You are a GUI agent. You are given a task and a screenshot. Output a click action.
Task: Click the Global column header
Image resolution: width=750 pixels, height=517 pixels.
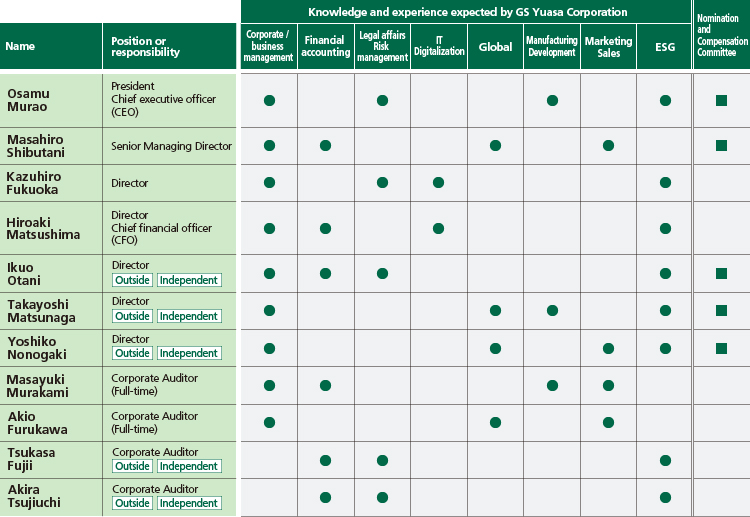coord(496,46)
